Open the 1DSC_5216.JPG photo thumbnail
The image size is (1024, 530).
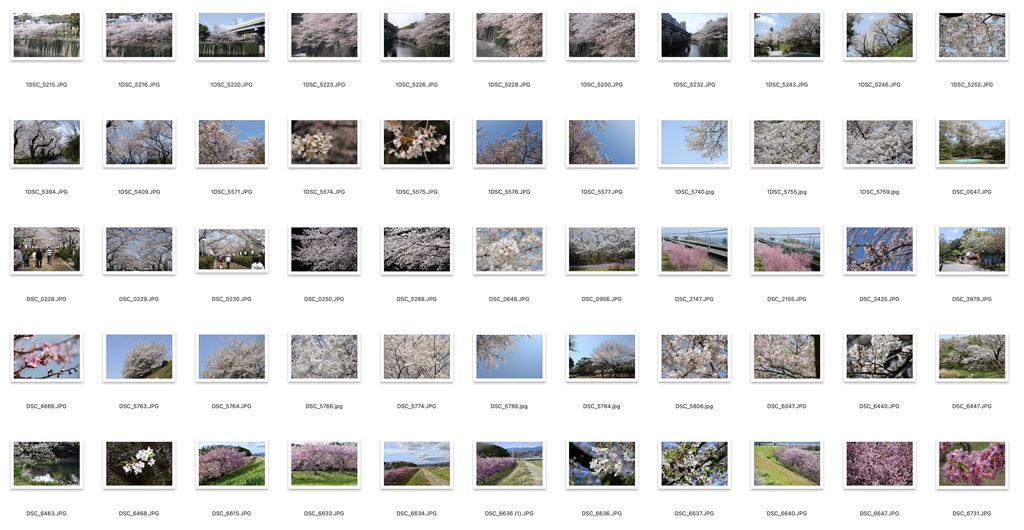(139, 35)
